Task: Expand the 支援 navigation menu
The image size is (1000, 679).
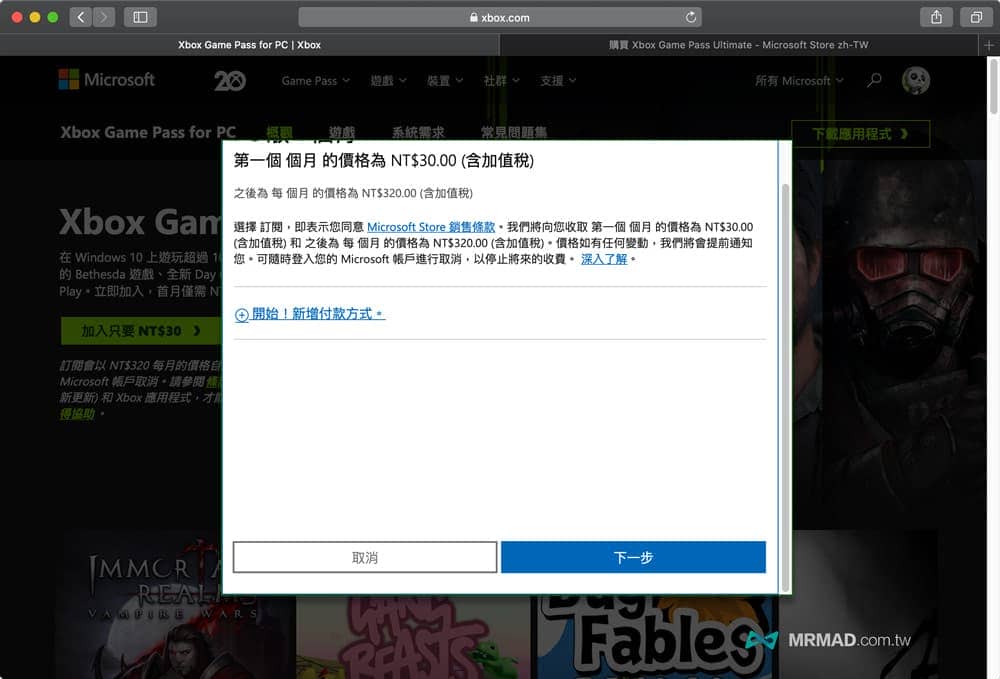Action: tap(558, 81)
